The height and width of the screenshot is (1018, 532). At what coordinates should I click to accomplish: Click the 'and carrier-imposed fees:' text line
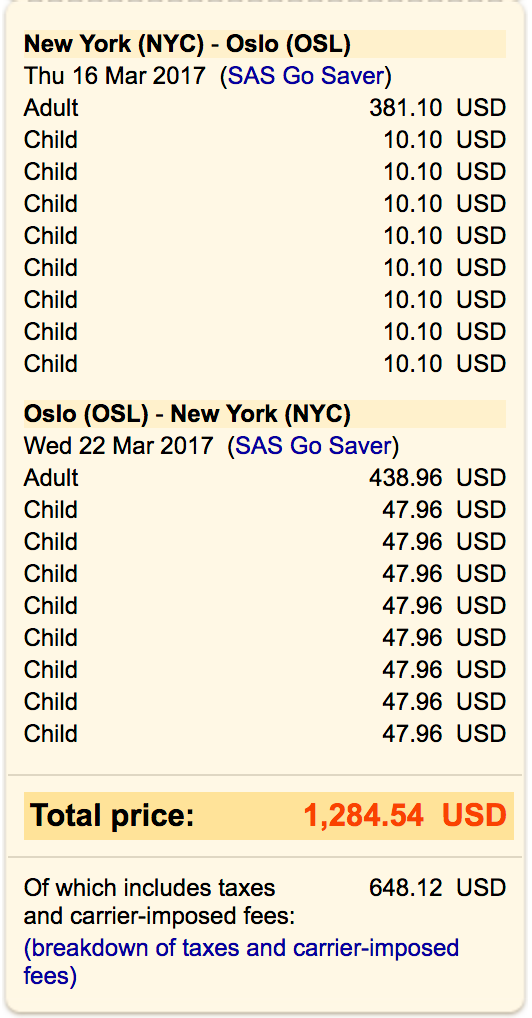click(160, 917)
